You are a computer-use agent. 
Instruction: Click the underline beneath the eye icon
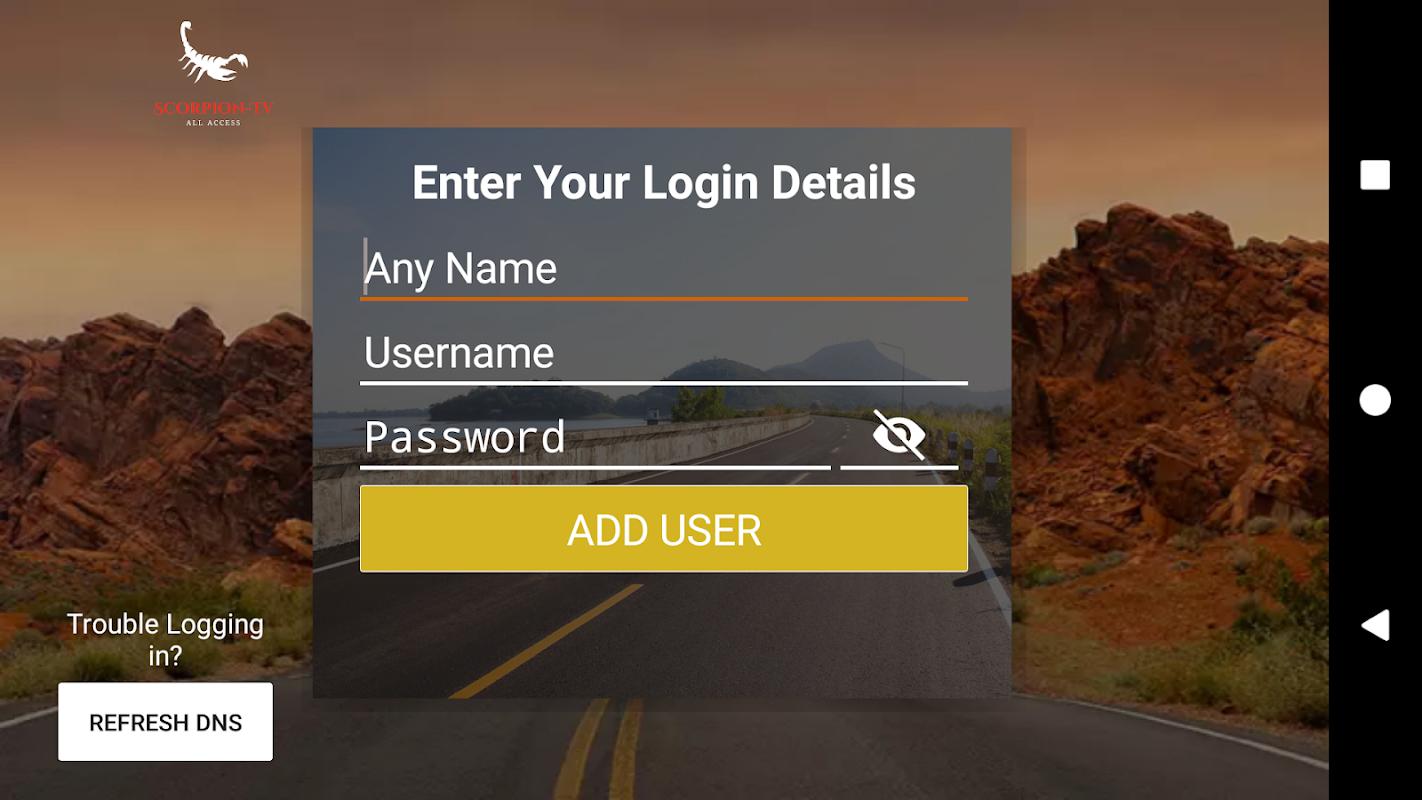(x=899, y=467)
